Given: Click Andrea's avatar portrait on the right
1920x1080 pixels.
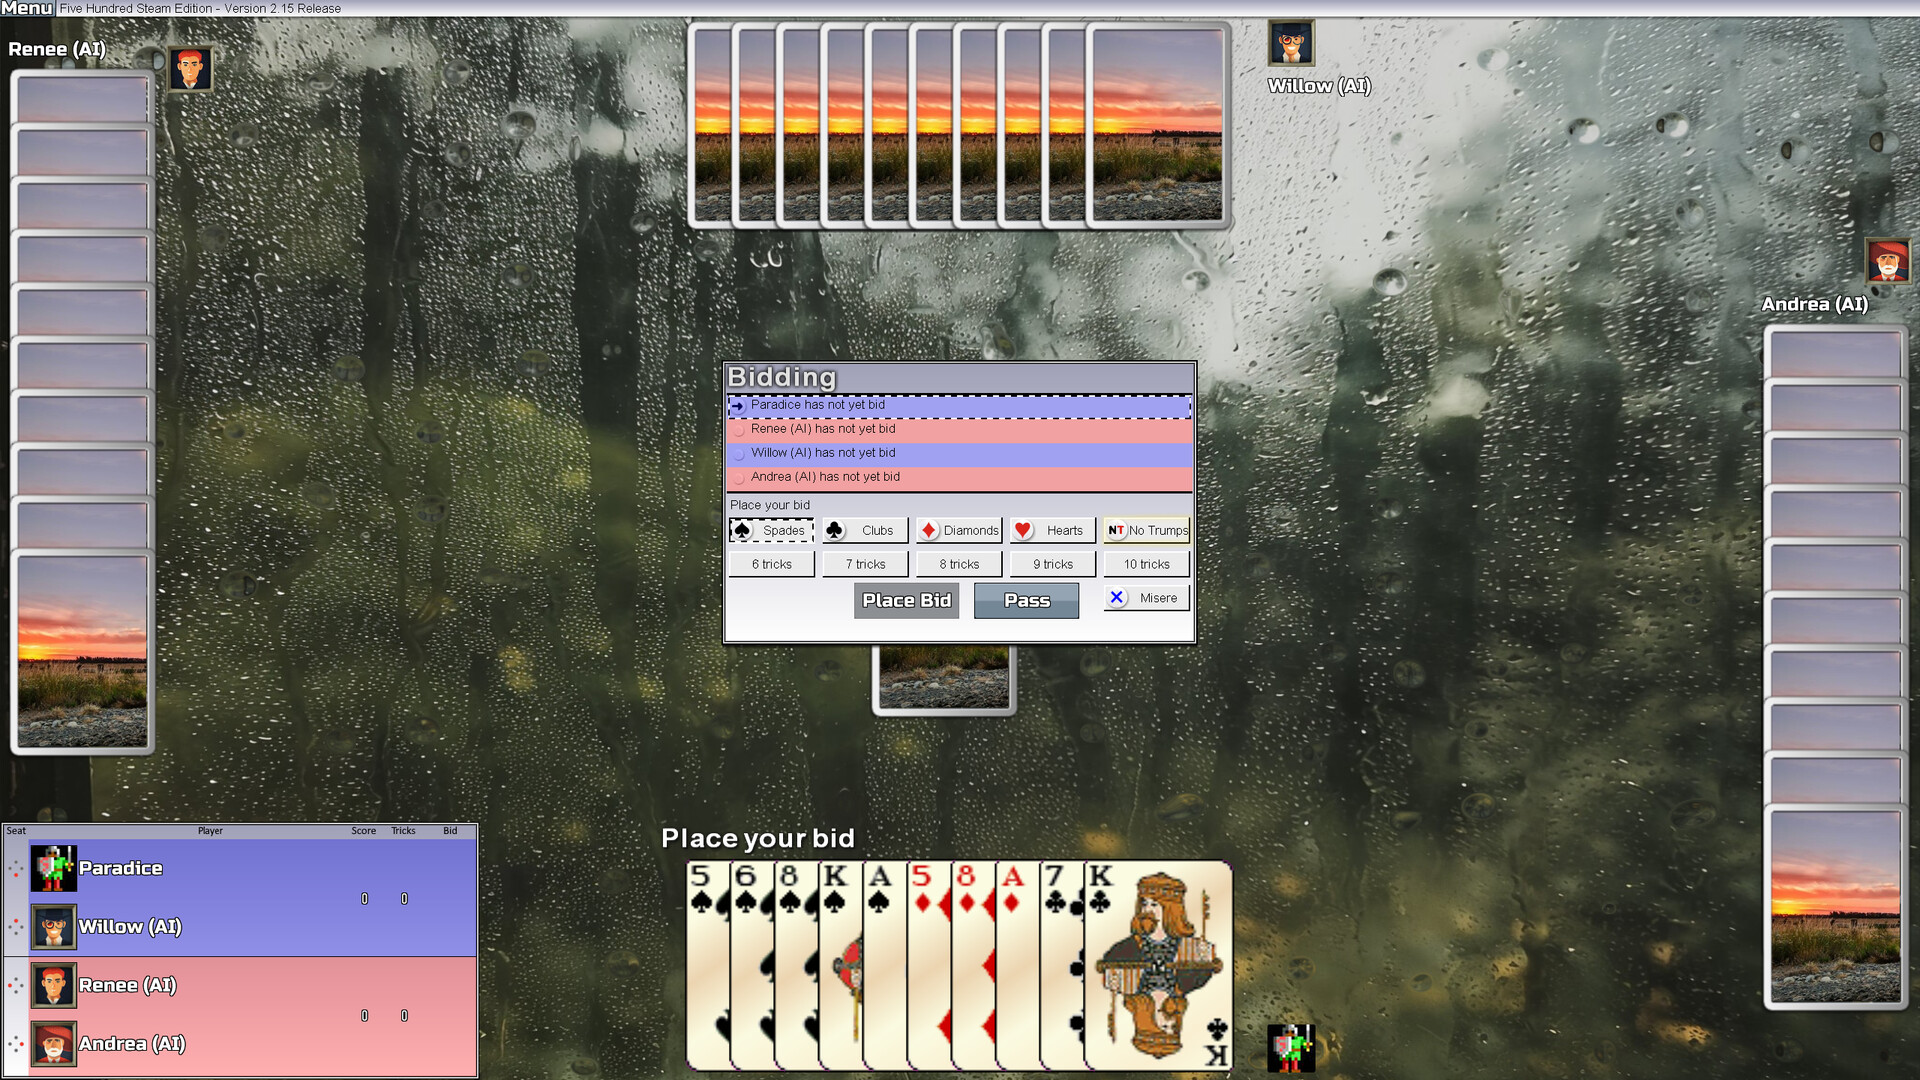Looking at the screenshot, I should click(1888, 261).
